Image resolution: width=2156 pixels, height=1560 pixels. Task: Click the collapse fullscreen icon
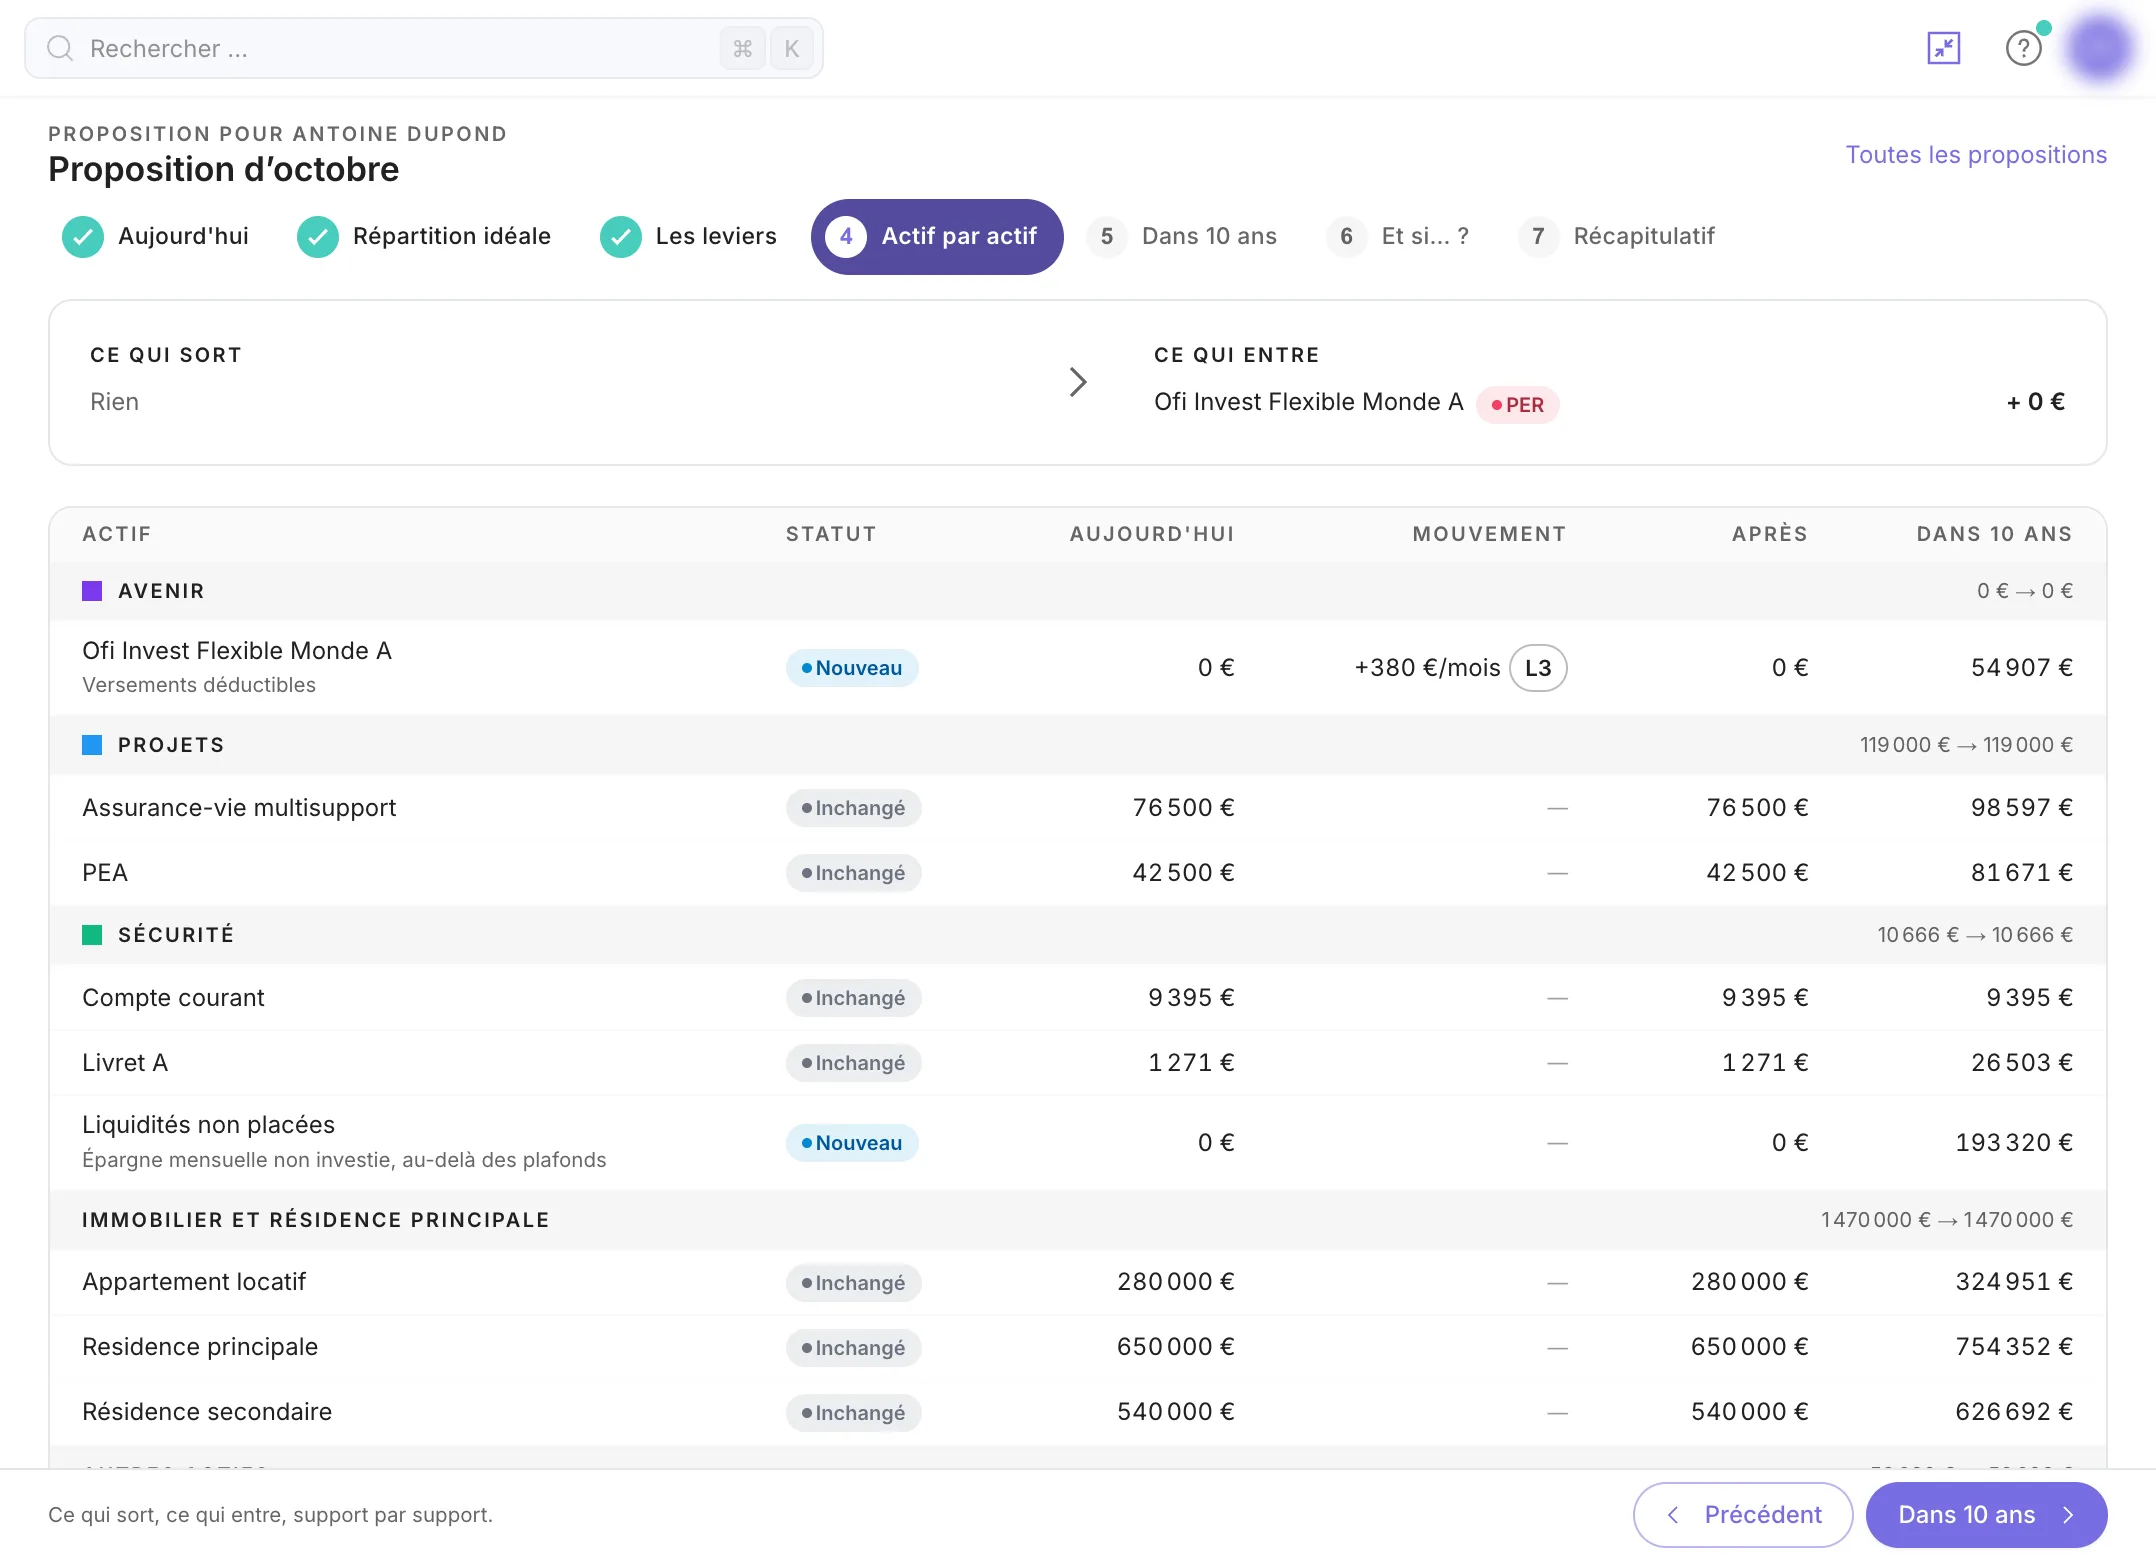pyautogui.click(x=1943, y=48)
